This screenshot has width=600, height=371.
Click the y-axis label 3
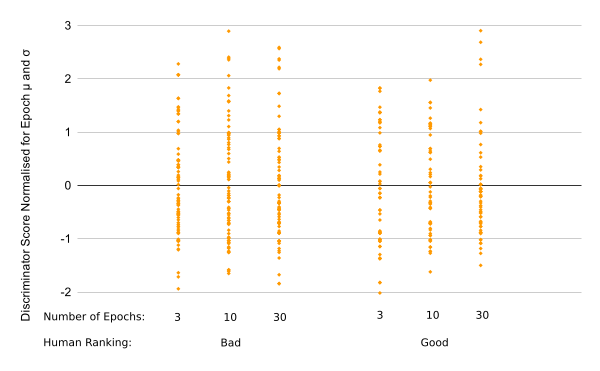point(68,26)
